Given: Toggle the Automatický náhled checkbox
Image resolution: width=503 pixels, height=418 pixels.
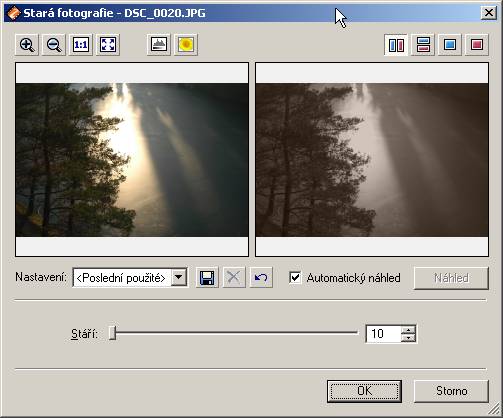Looking at the screenshot, I should point(295,277).
